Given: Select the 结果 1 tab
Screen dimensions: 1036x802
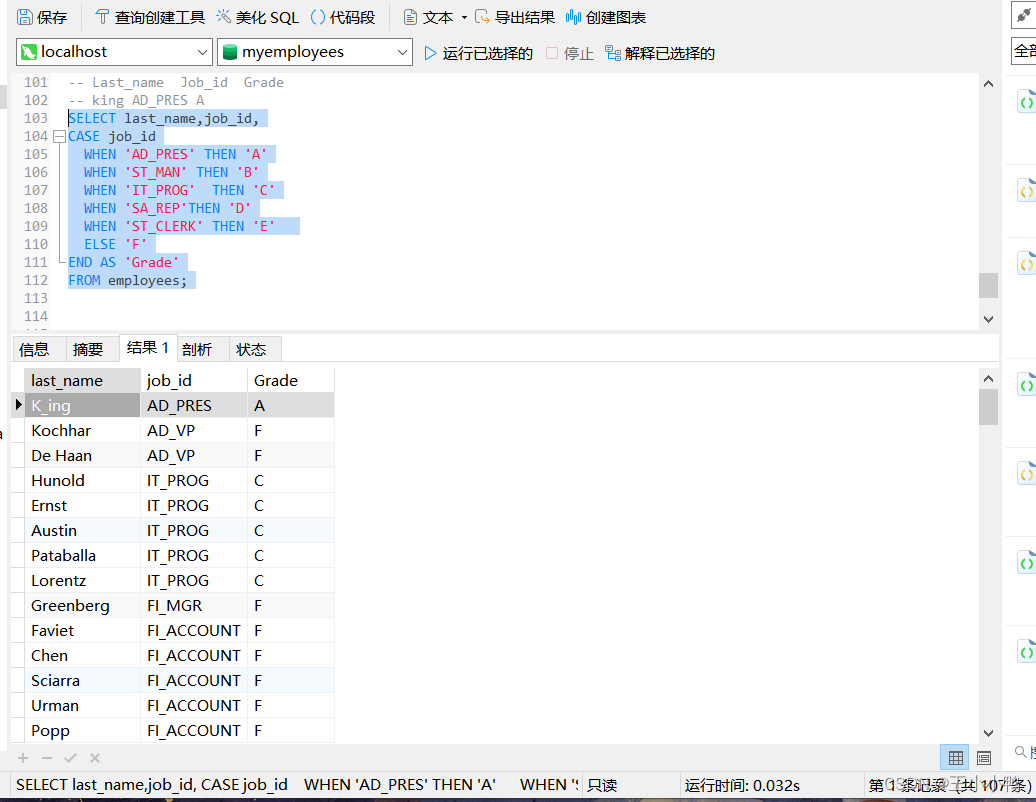Looking at the screenshot, I should pos(148,348).
